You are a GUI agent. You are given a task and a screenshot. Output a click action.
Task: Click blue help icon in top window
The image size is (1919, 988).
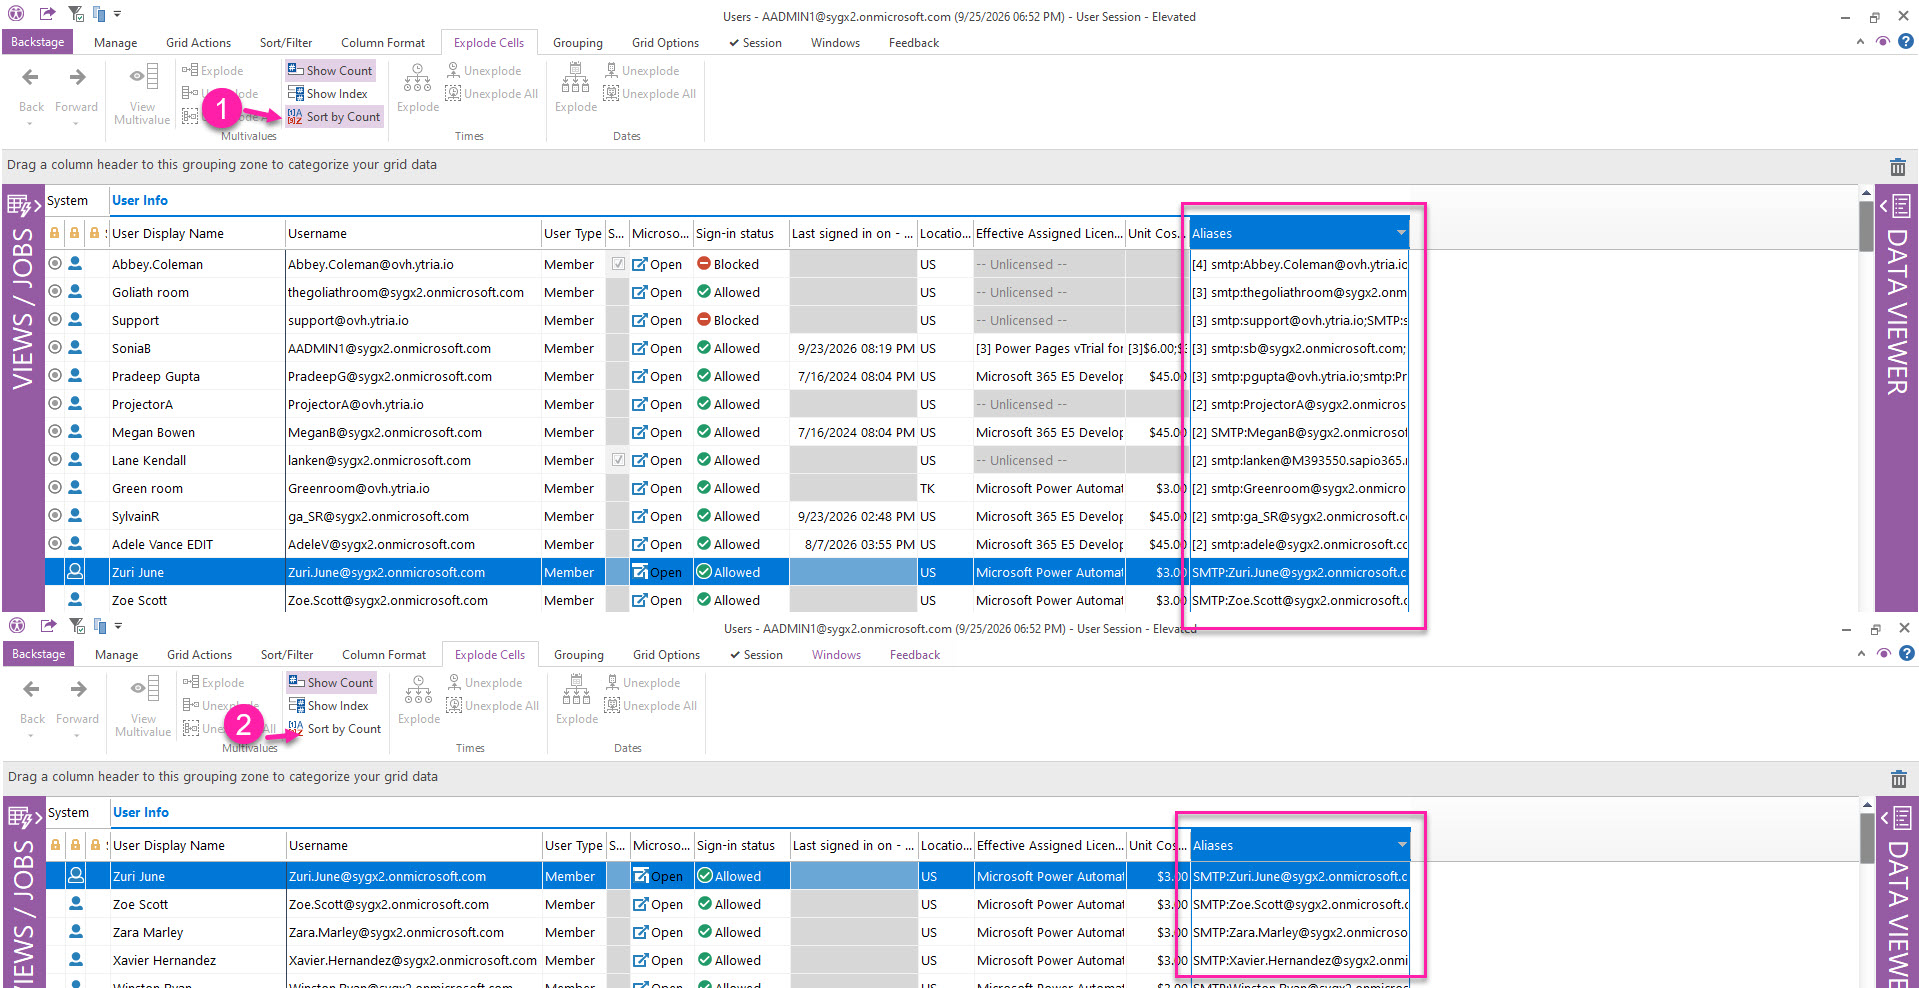[1906, 42]
